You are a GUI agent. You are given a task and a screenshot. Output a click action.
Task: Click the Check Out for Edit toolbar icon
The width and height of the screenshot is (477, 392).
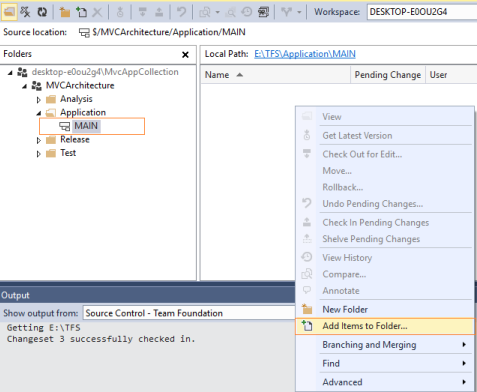tap(143, 12)
